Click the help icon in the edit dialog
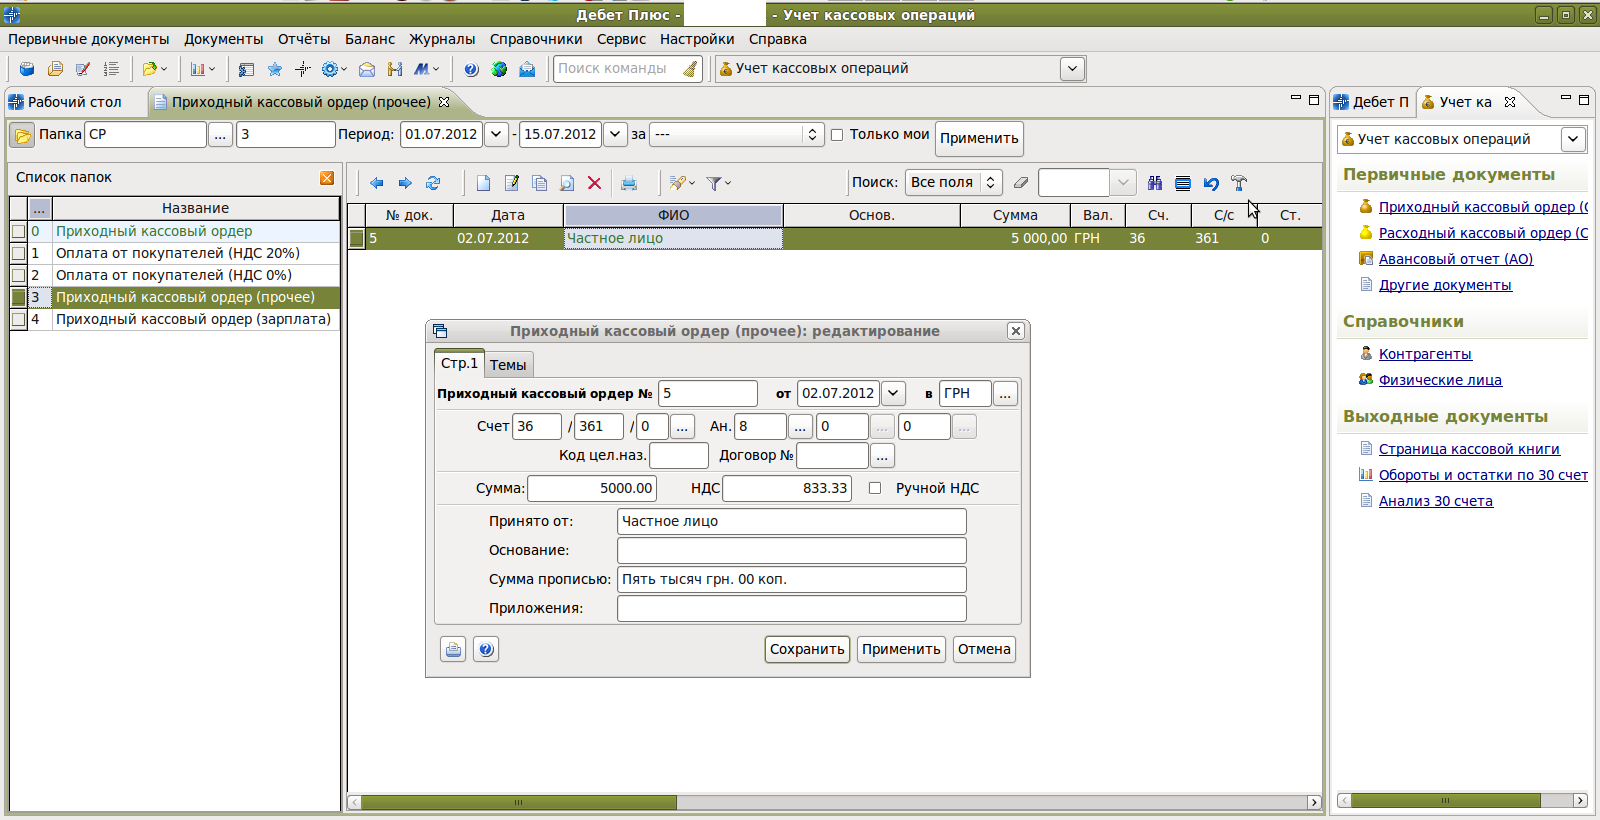This screenshot has width=1600, height=820. click(x=486, y=649)
